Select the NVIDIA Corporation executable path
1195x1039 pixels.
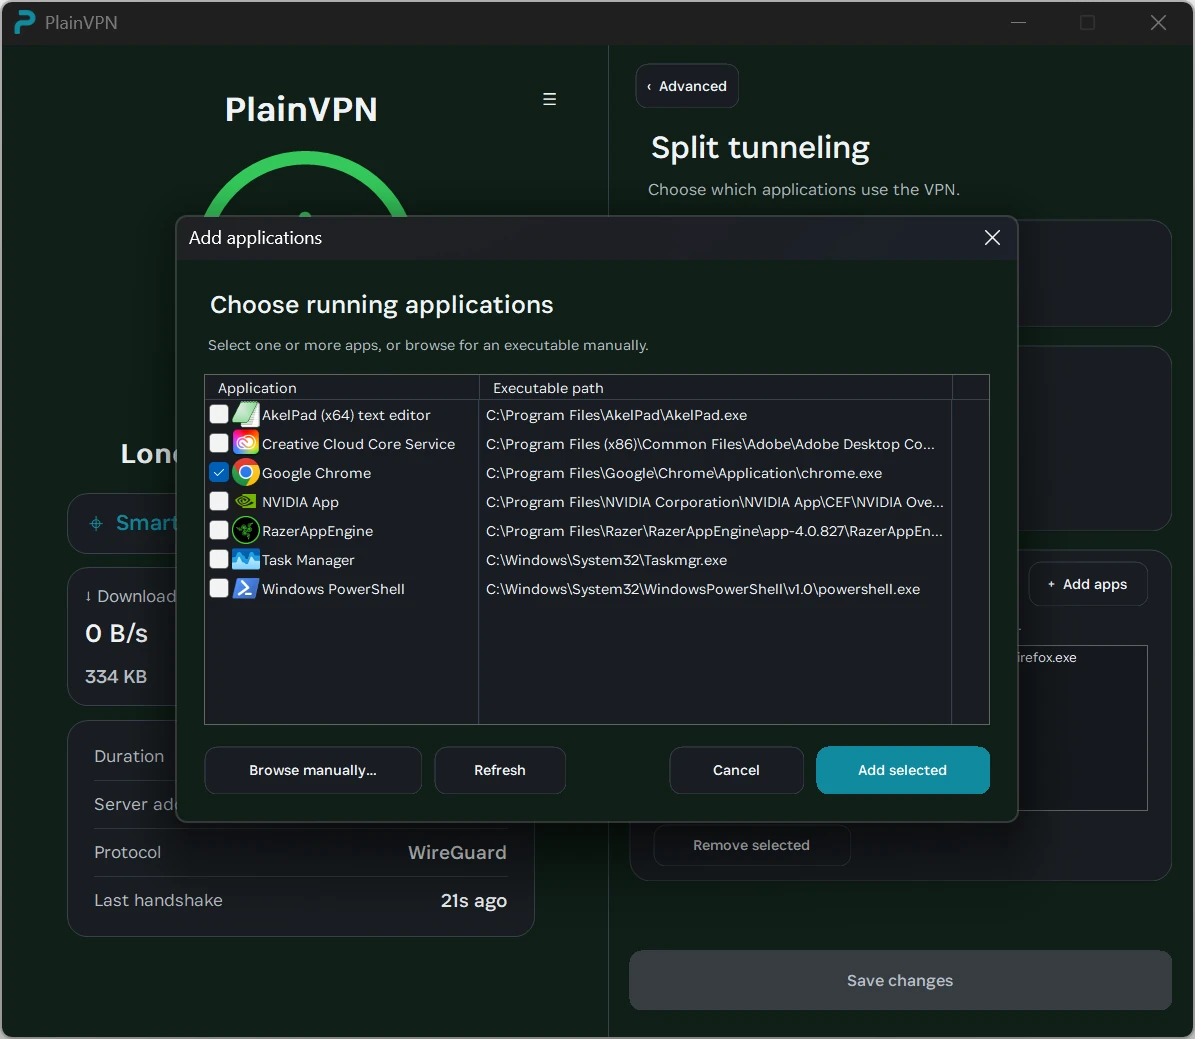pyautogui.click(x=715, y=502)
